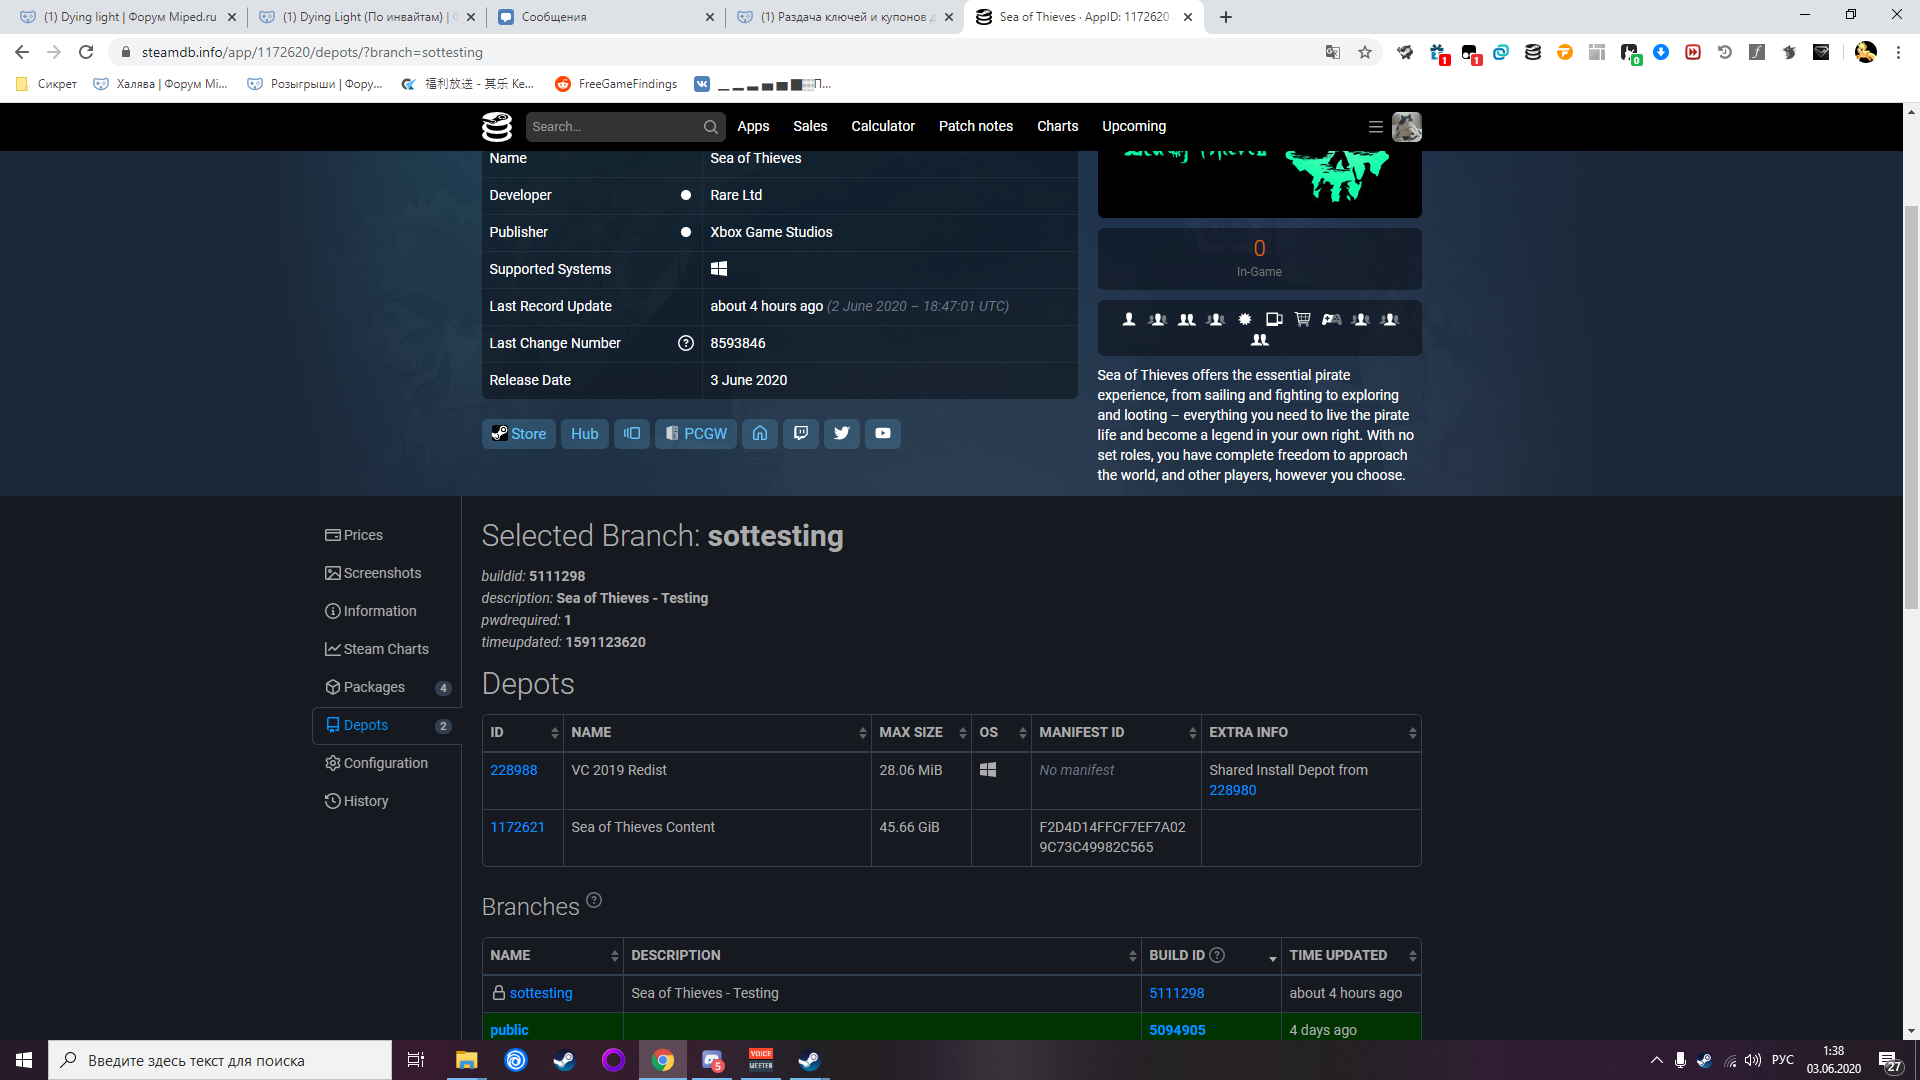The height and width of the screenshot is (1080, 1920).
Task: Sort depots by ID column
Action: pyautogui.click(x=523, y=733)
